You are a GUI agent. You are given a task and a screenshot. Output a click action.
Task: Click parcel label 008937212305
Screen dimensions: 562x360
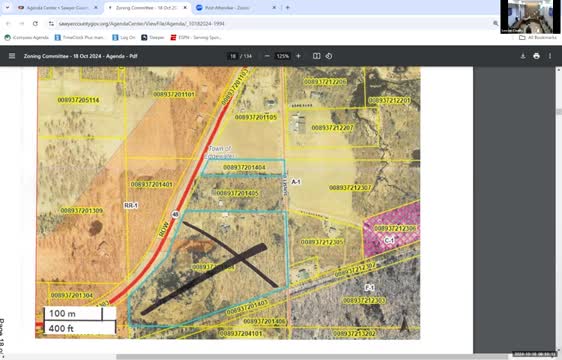[x=322, y=242]
